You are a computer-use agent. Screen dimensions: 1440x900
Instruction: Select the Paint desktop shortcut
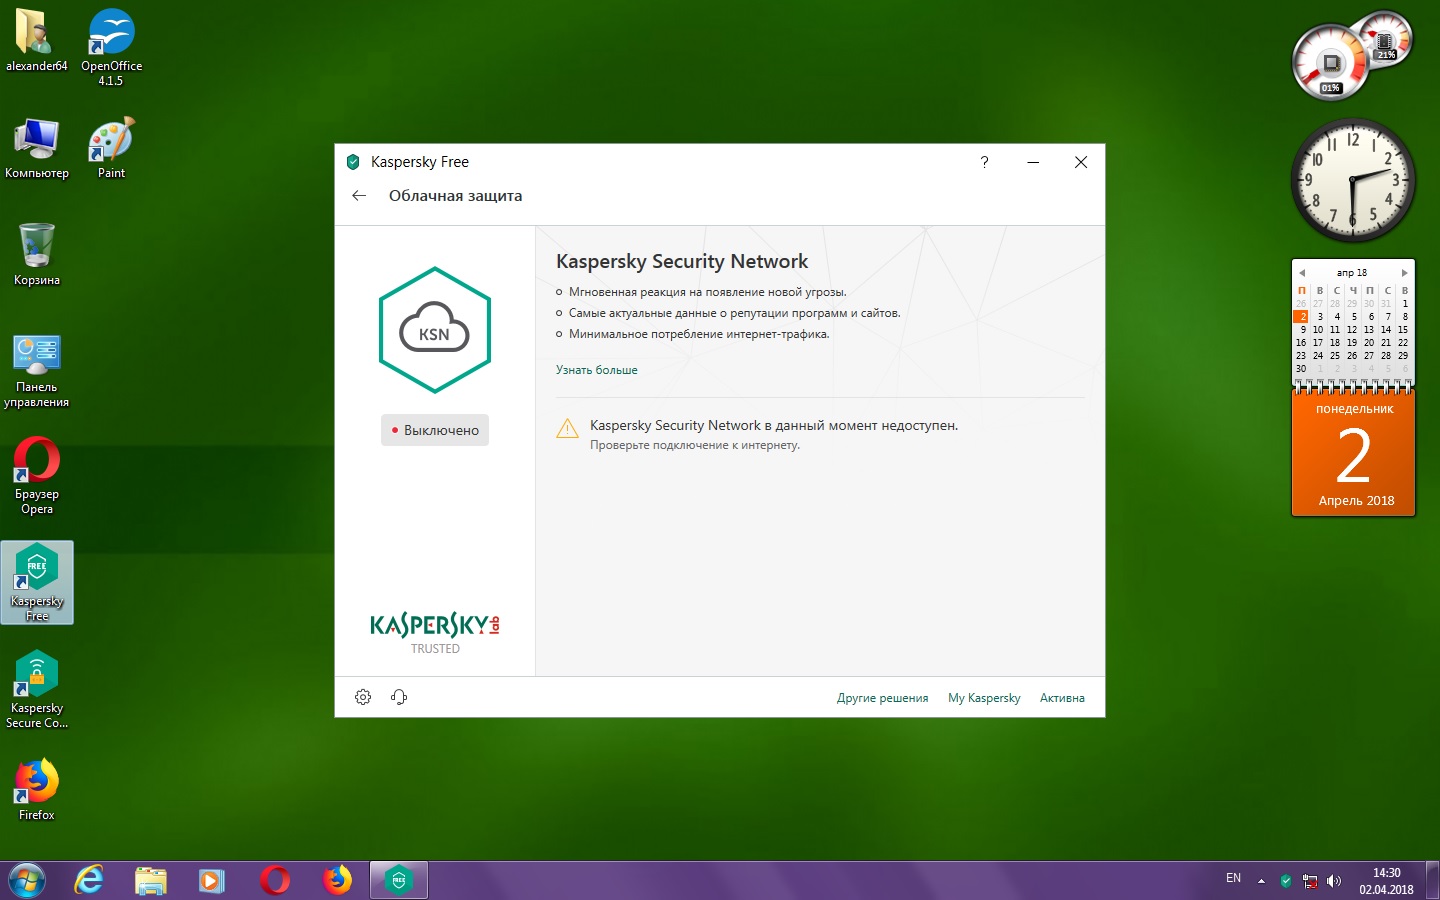point(111,148)
